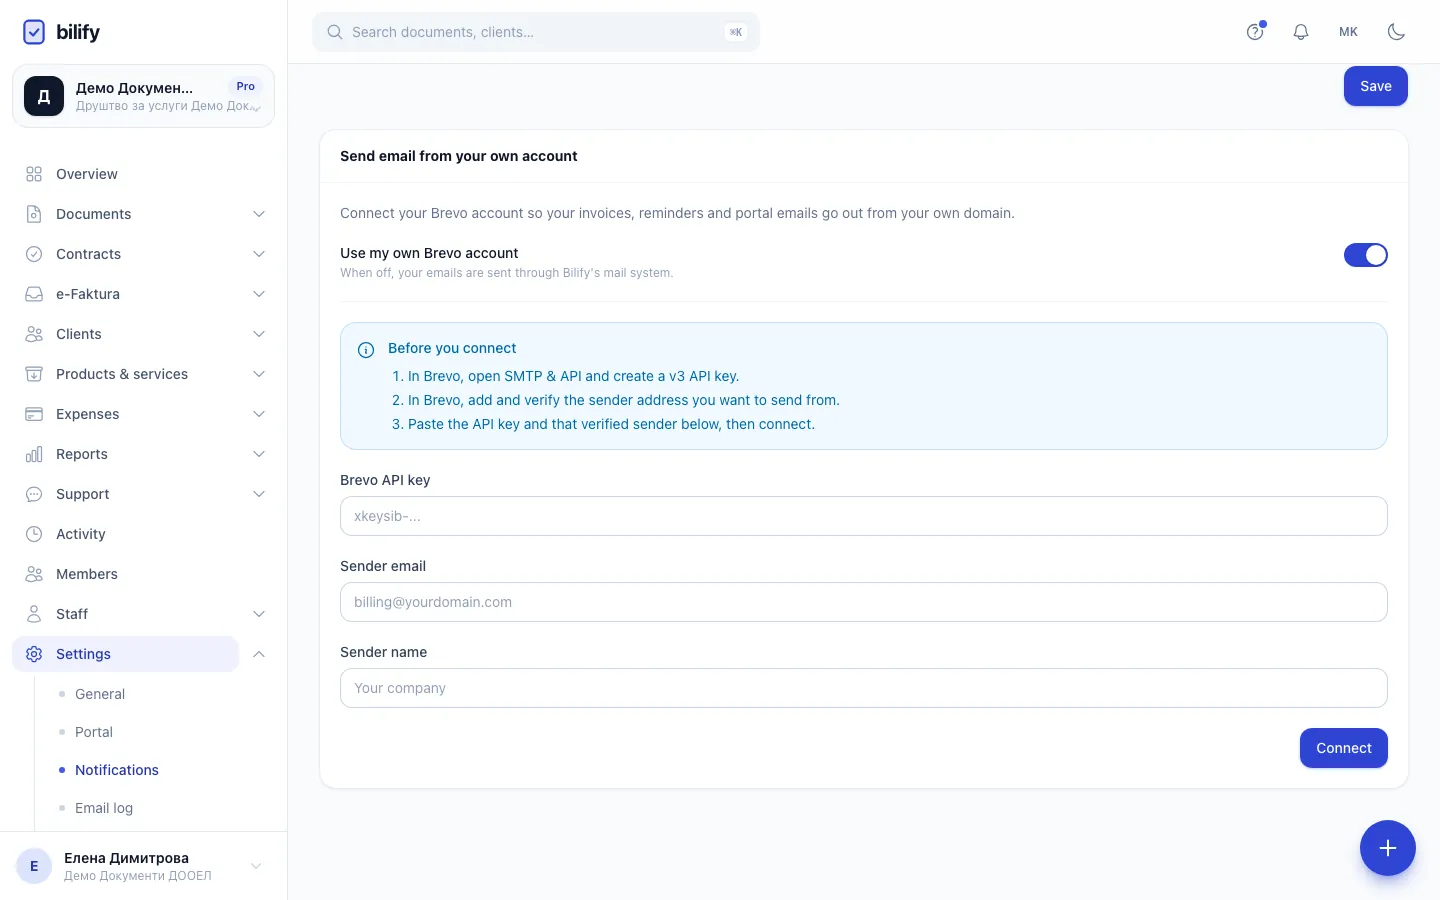Click the Support chat bubble icon
Viewport: 1440px width, 900px height.
coord(34,494)
